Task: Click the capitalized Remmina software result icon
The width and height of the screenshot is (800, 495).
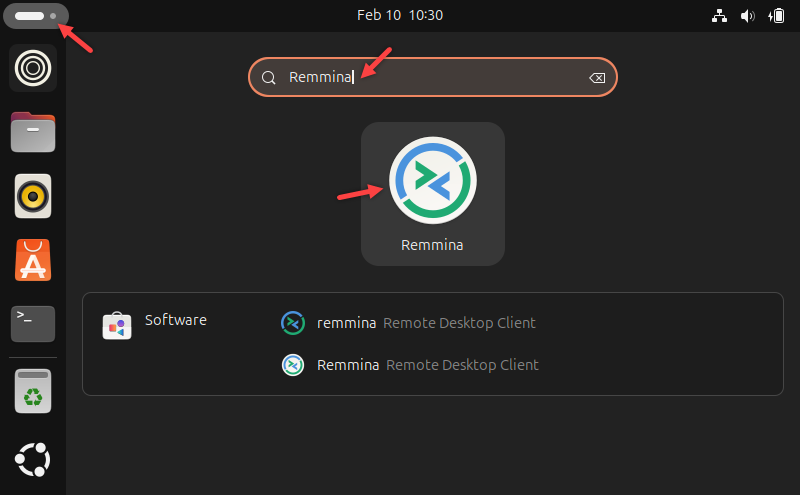Action: pyautogui.click(x=293, y=365)
